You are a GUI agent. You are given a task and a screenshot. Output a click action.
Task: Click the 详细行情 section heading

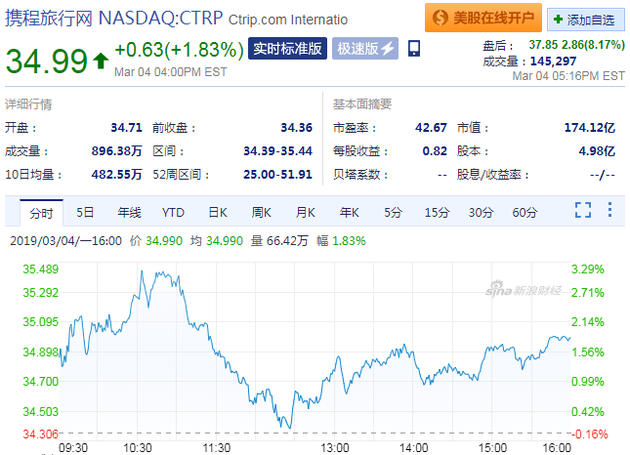(28, 105)
